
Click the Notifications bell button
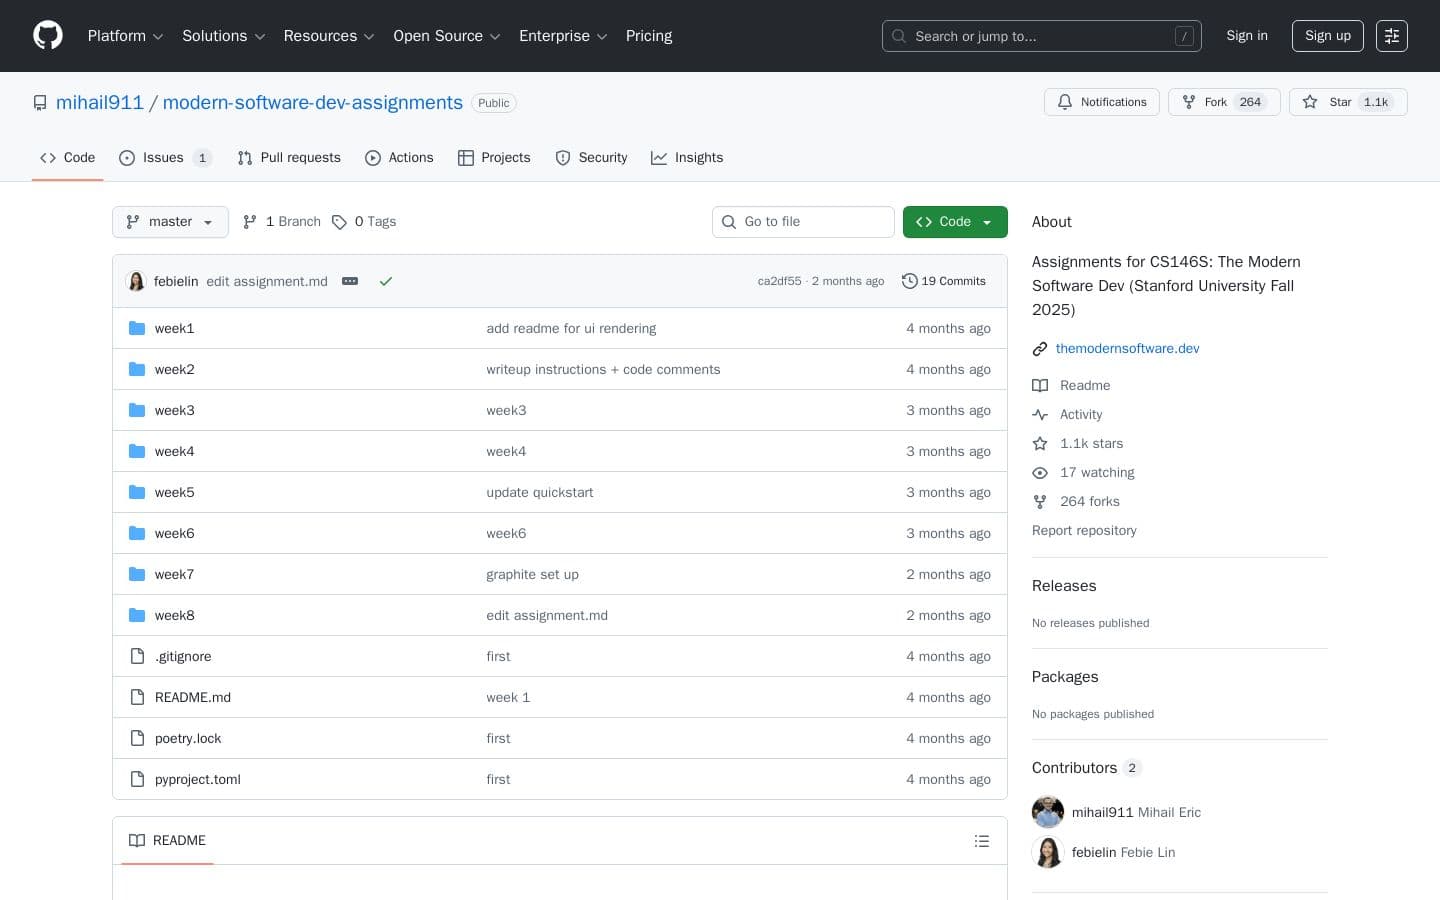tap(1102, 102)
